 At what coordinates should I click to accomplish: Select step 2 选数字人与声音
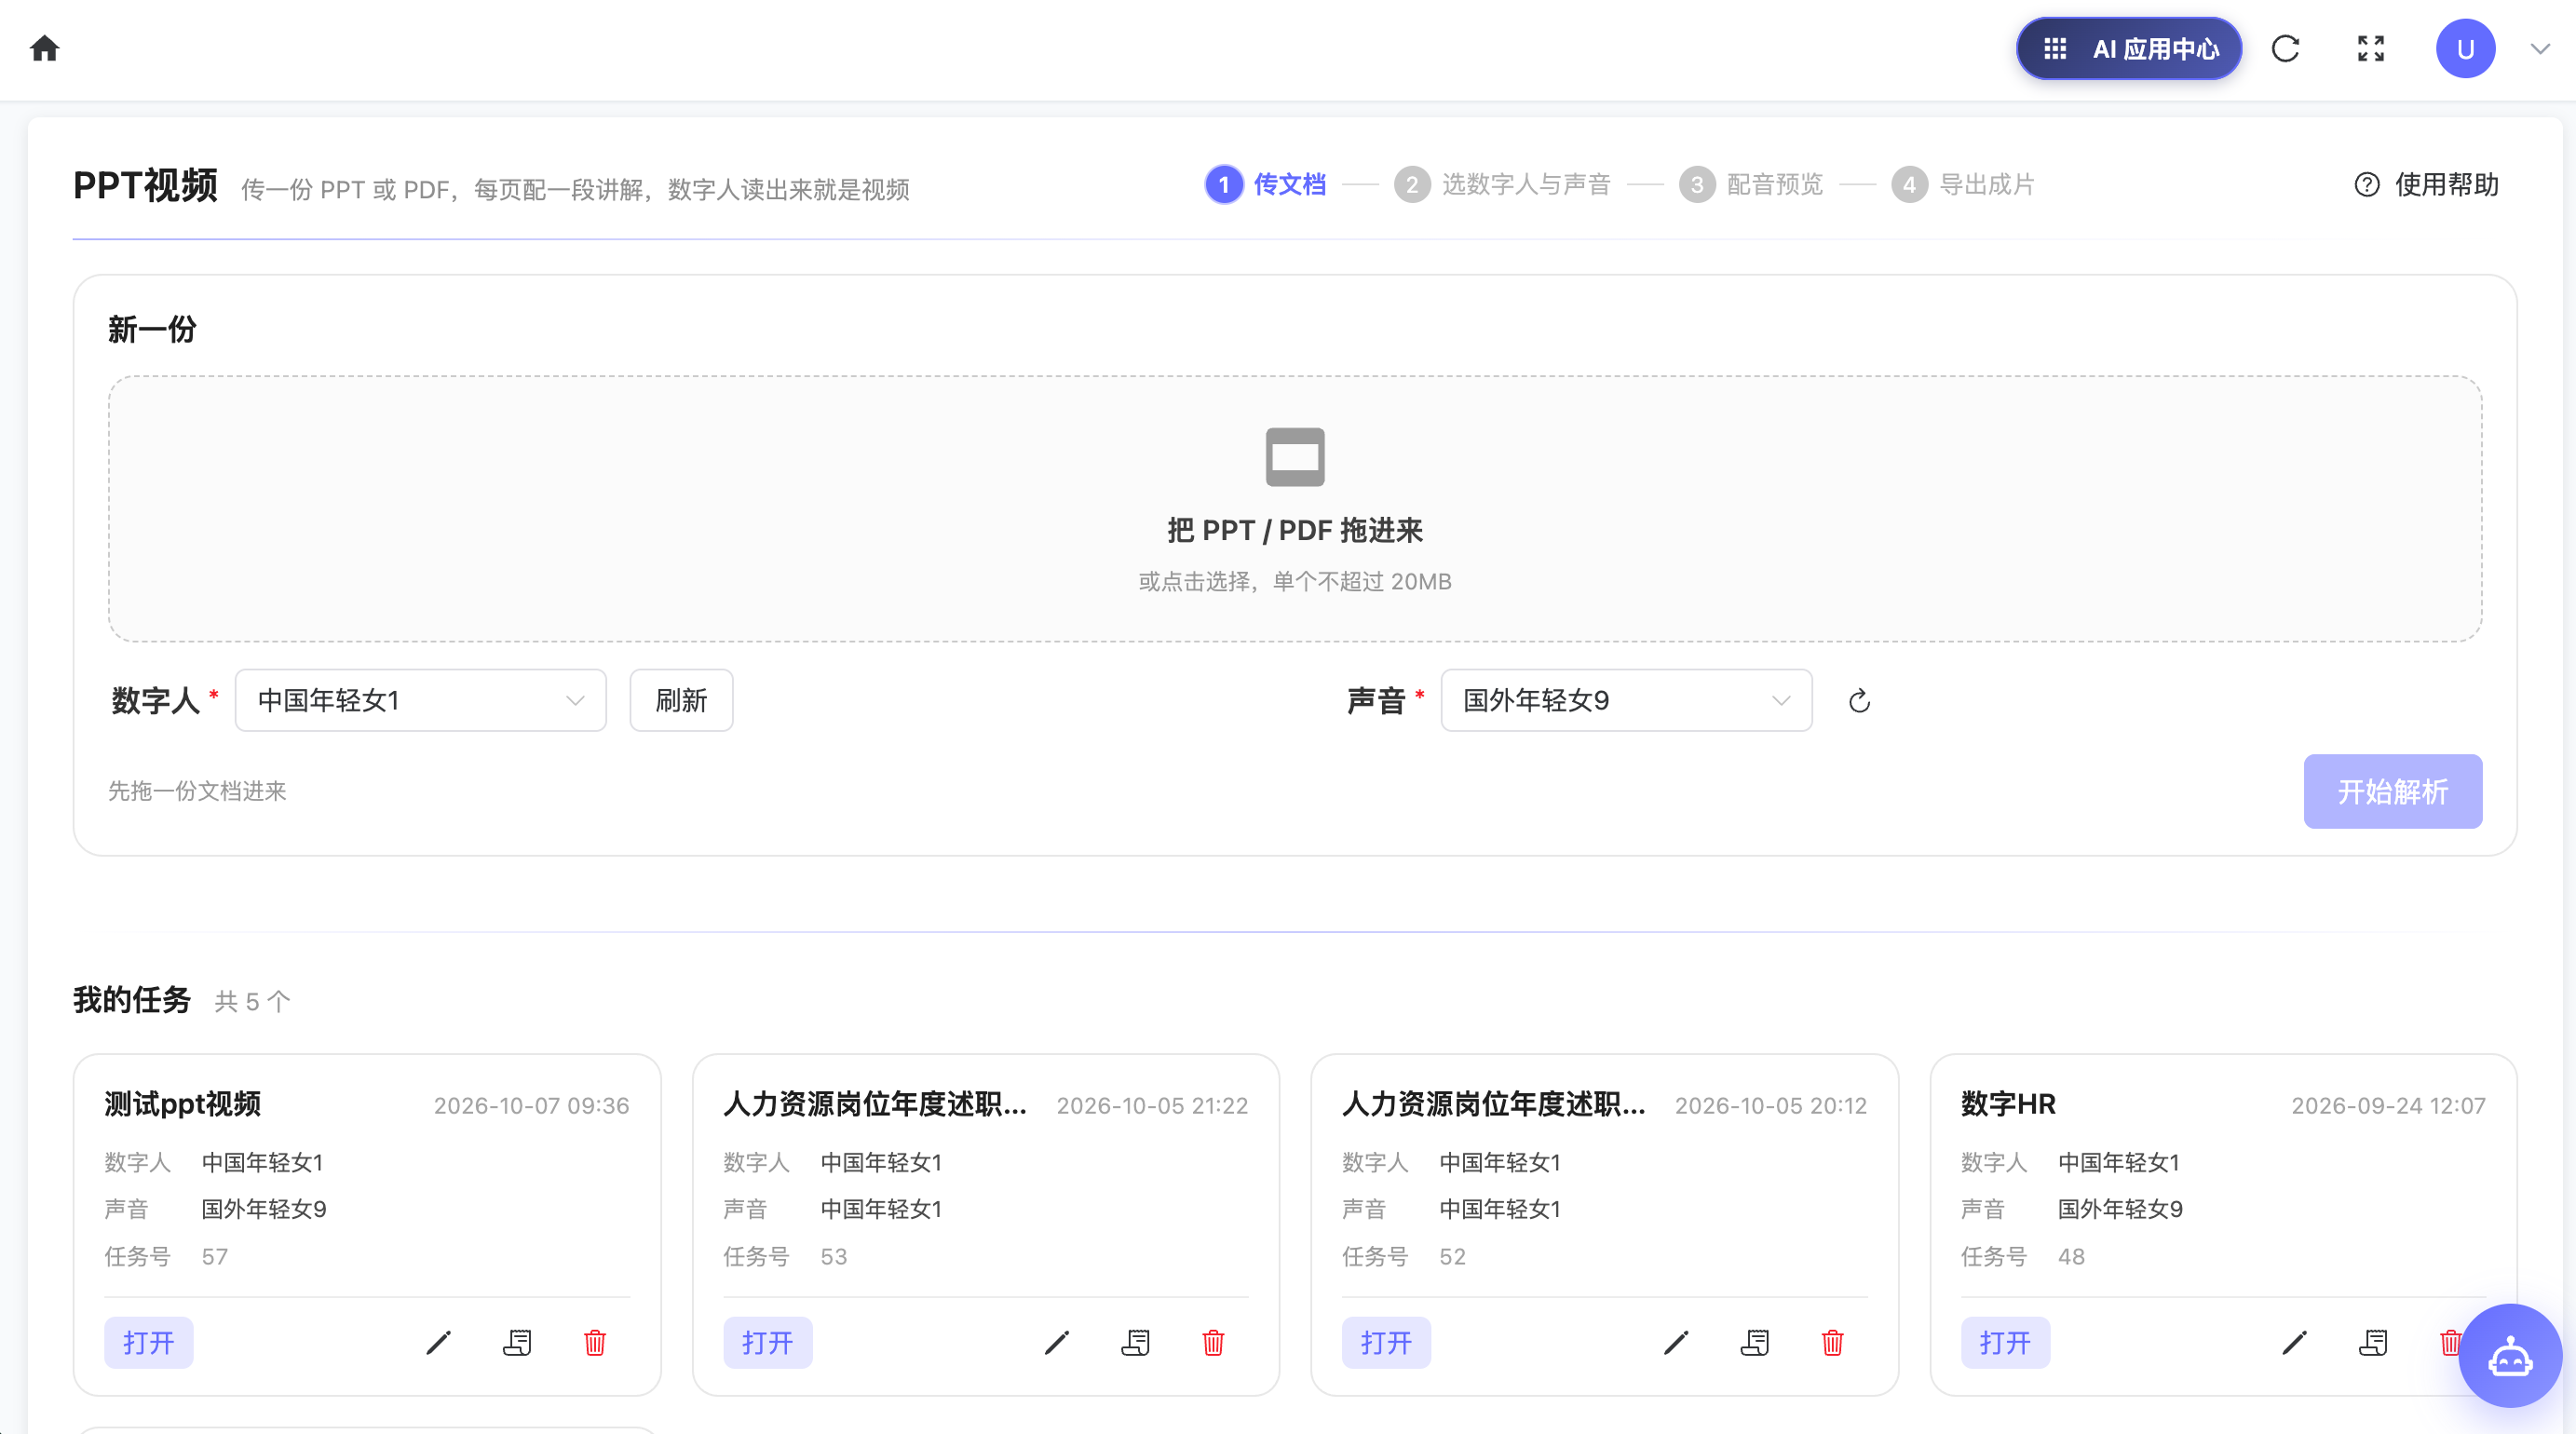click(1502, 184)
